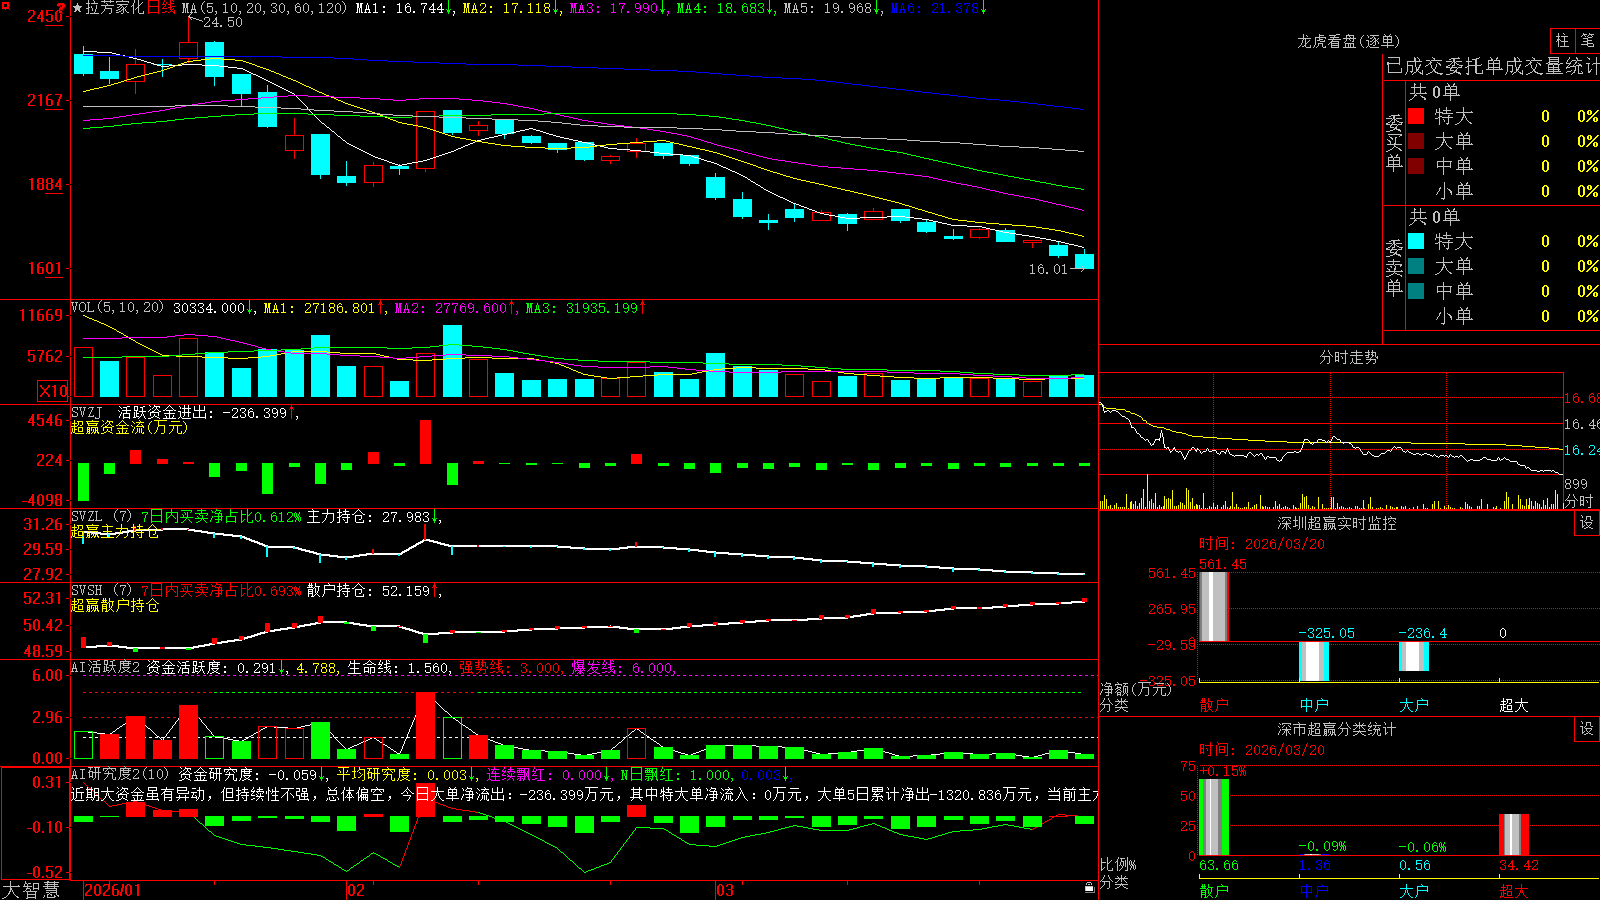Click the 爆发线: 6.000 label
This screenshot has width=1600, height=900.
tap(624, 667)
